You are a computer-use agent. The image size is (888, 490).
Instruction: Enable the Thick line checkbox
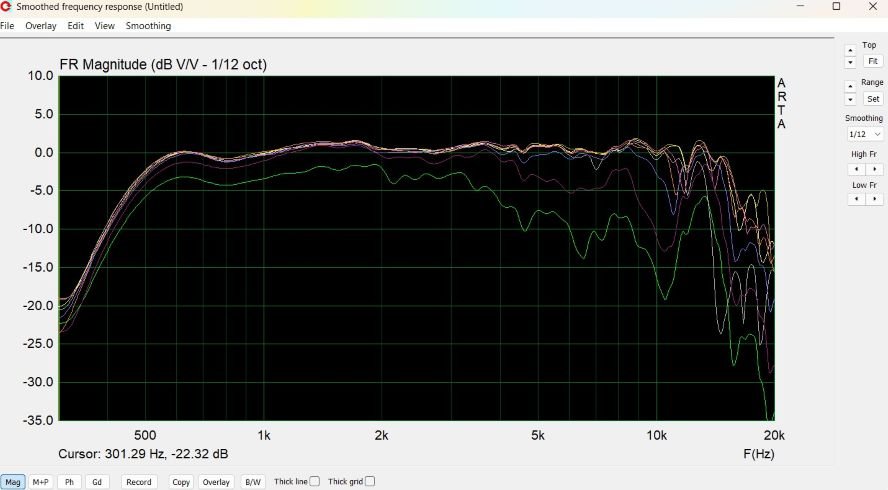[x=315, y=482]
